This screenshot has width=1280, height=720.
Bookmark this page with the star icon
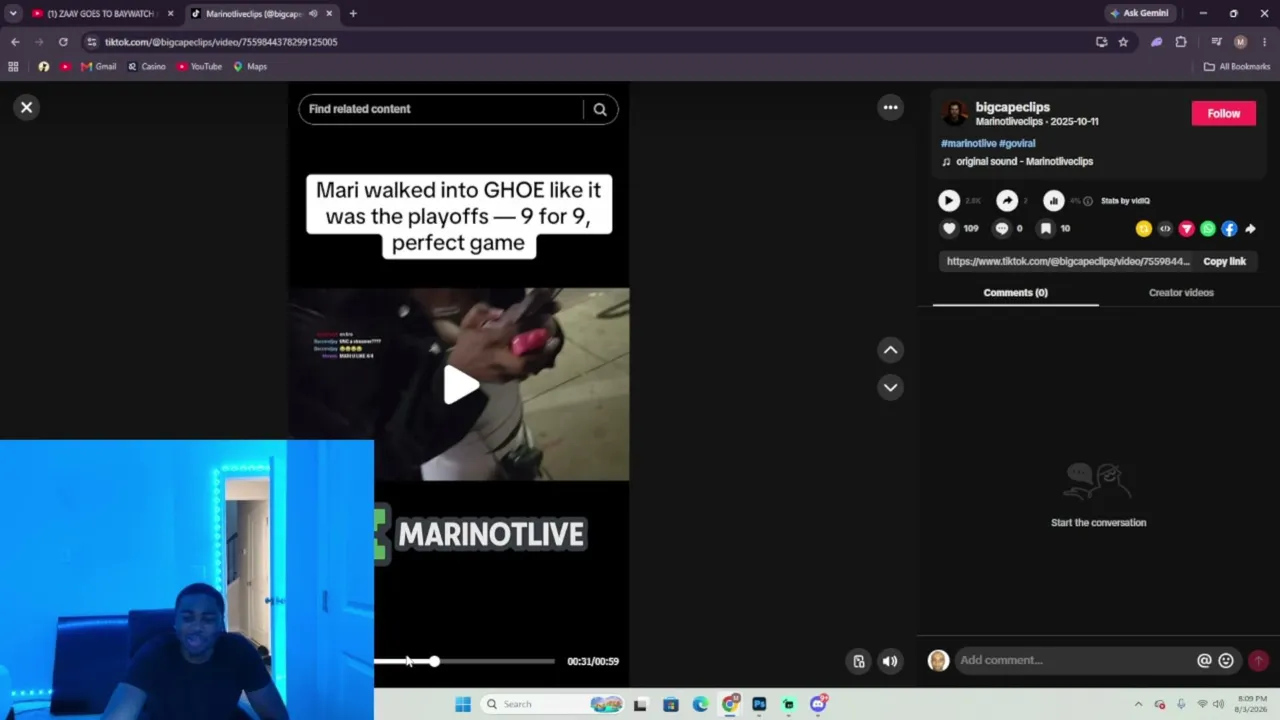point(1123,42)
